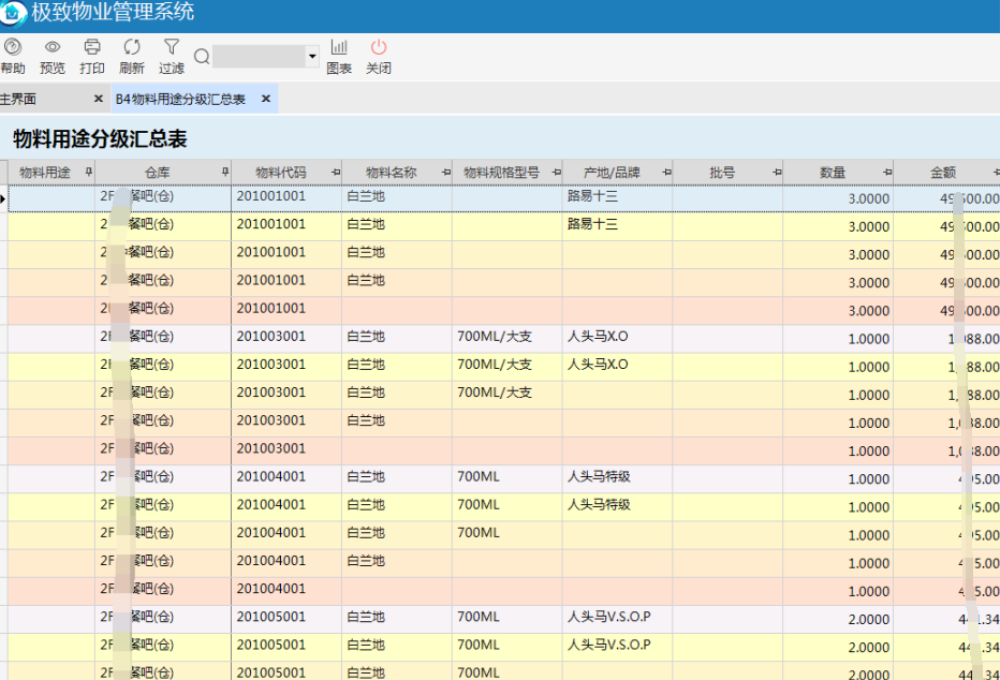Image resolution: width=1000 pixels, height=680 pixels.
Task: Click 白兰地 name in first row
Action: [366, 196]
